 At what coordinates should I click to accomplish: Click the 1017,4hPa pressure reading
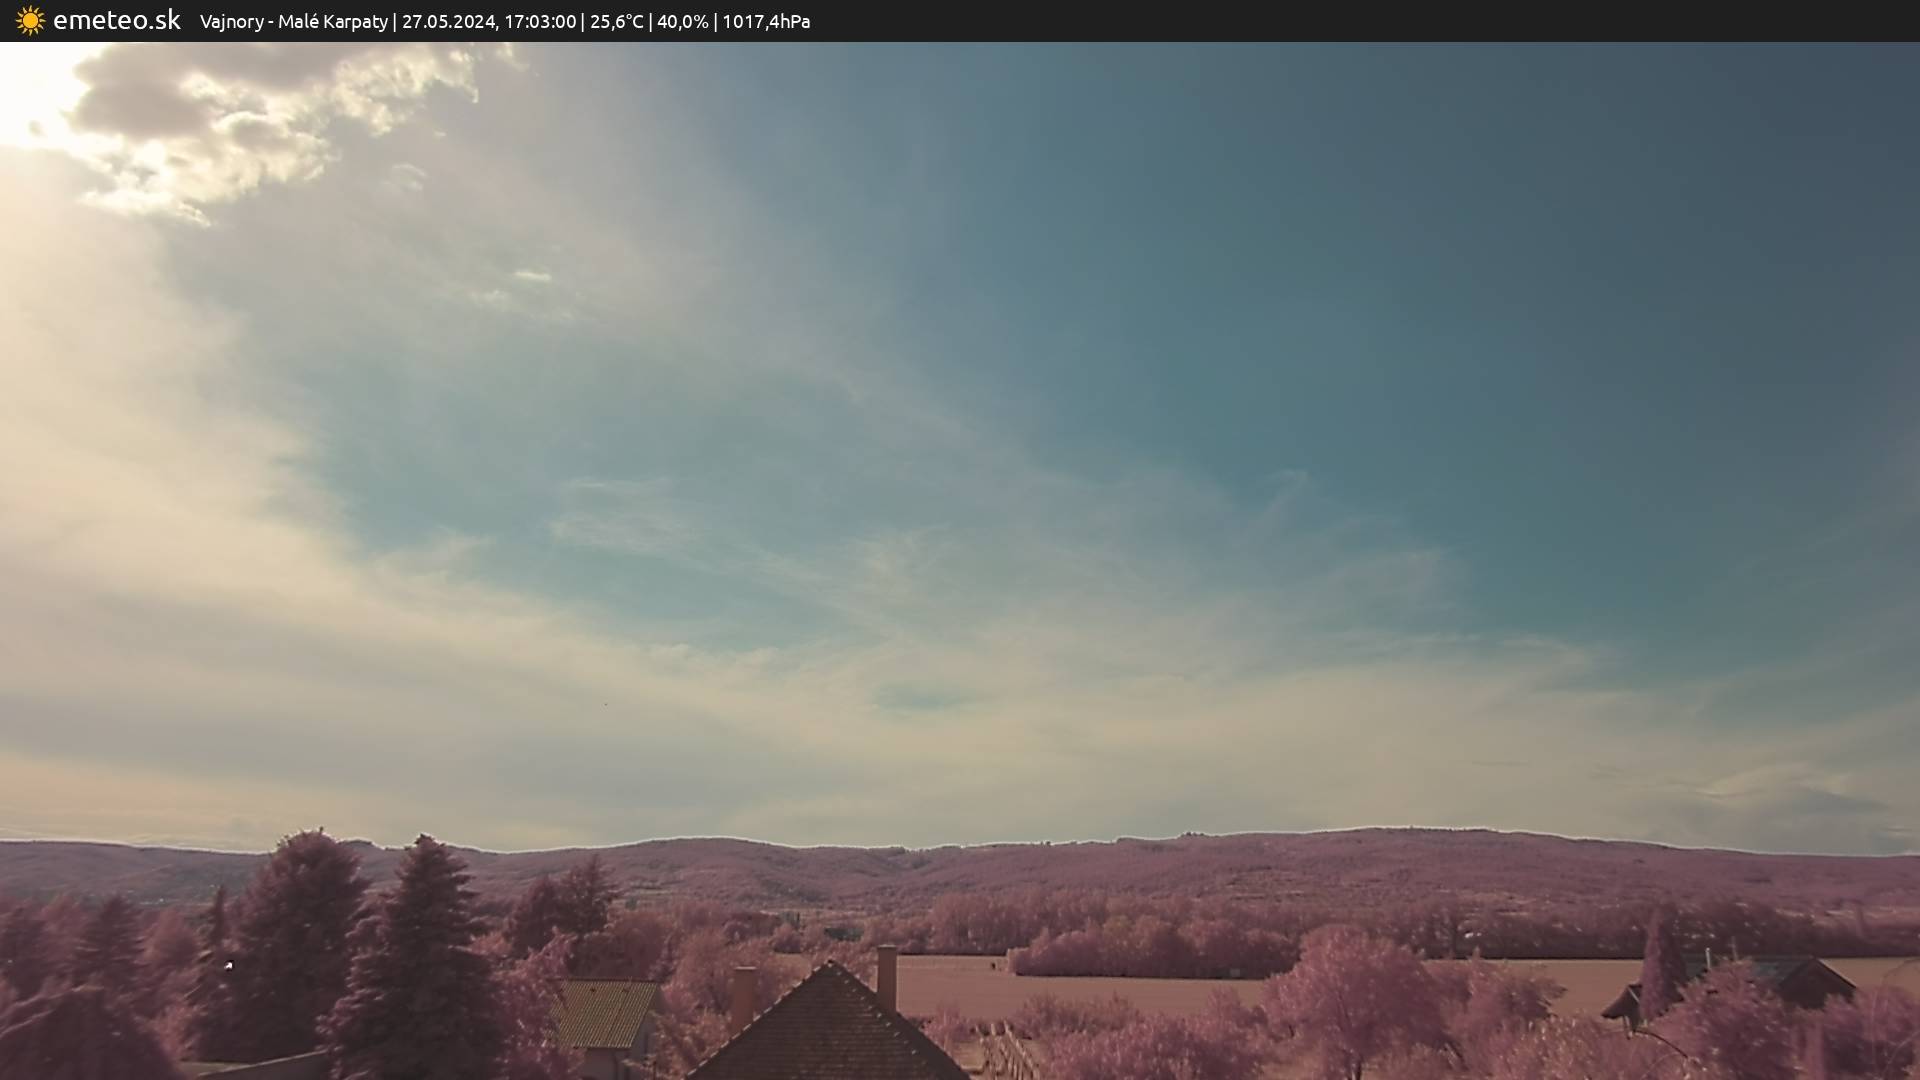pos(766,22)
